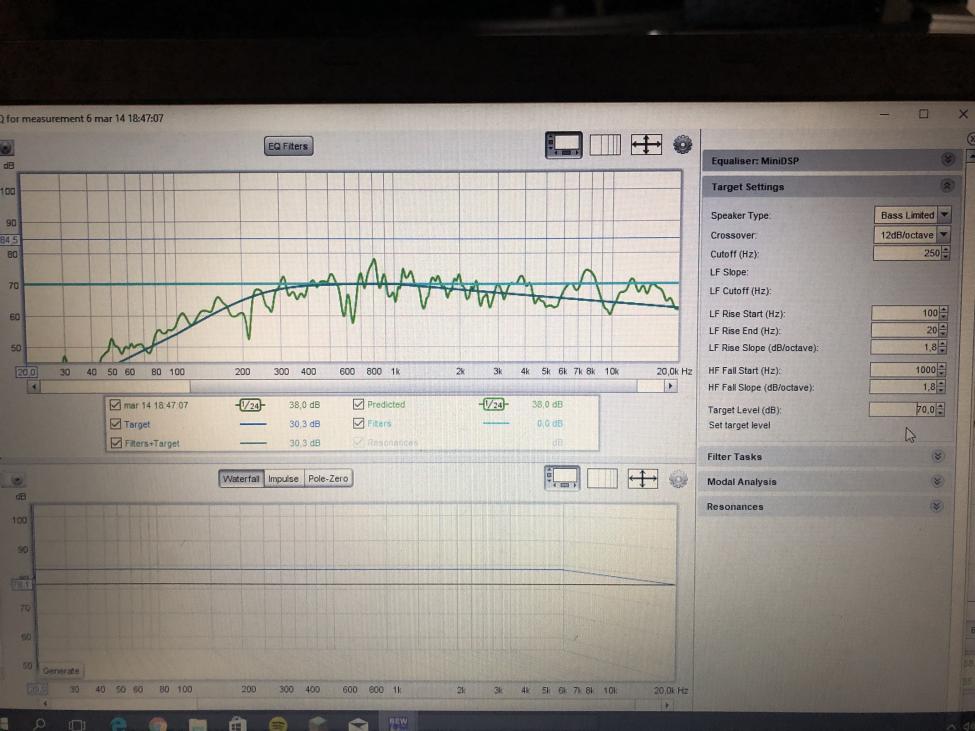The height and width of the screenshot is (731, 975).
Task: Open Windows taskbar search
Action: (39, 724)
